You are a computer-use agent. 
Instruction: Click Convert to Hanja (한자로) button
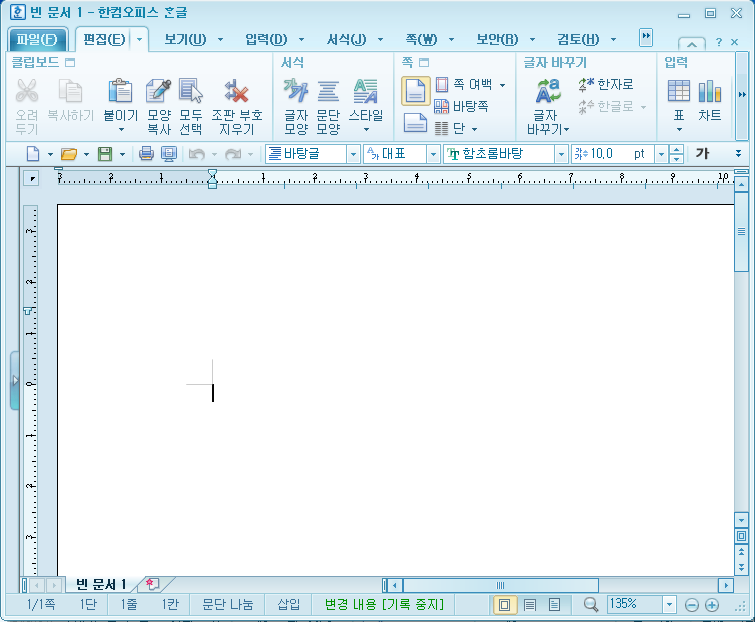(x=606, y=85)
